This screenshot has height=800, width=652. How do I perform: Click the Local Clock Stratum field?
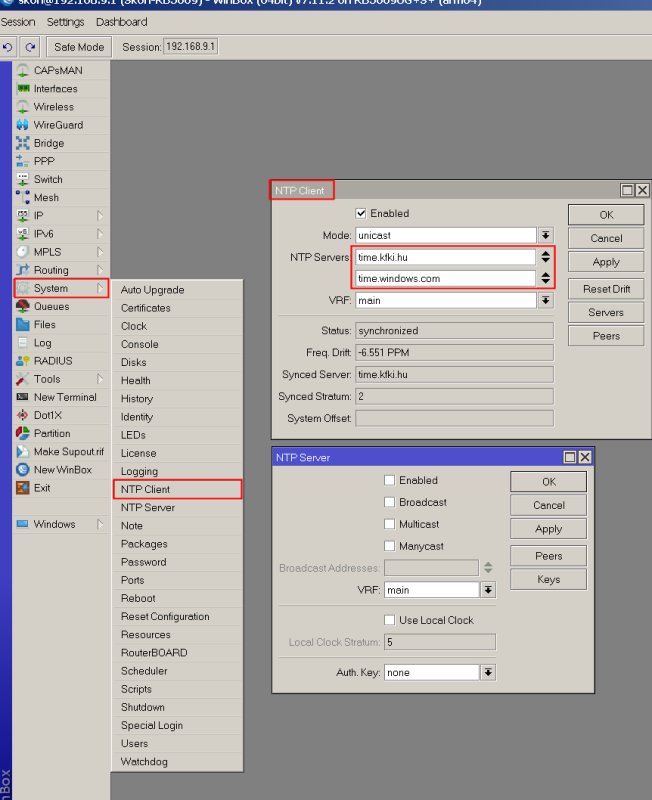coord(440,642)
